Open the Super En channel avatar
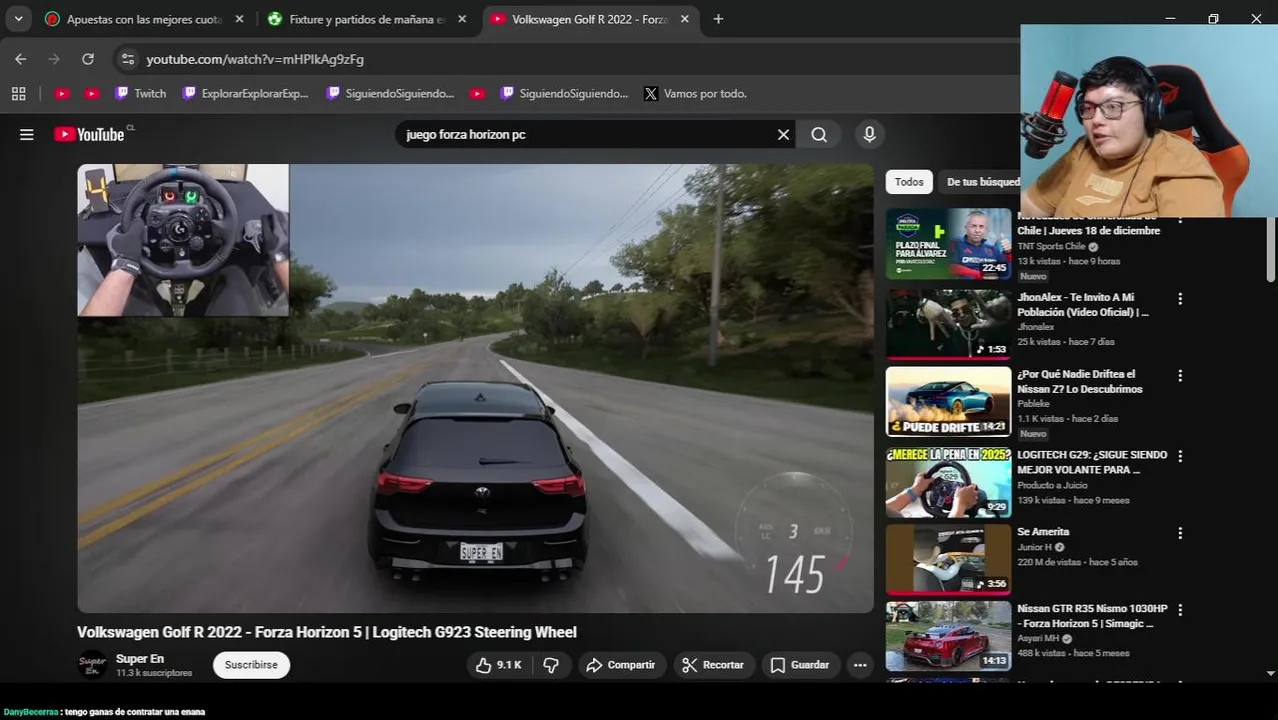This screenshot has height=720, width=1278. (92, 665)
